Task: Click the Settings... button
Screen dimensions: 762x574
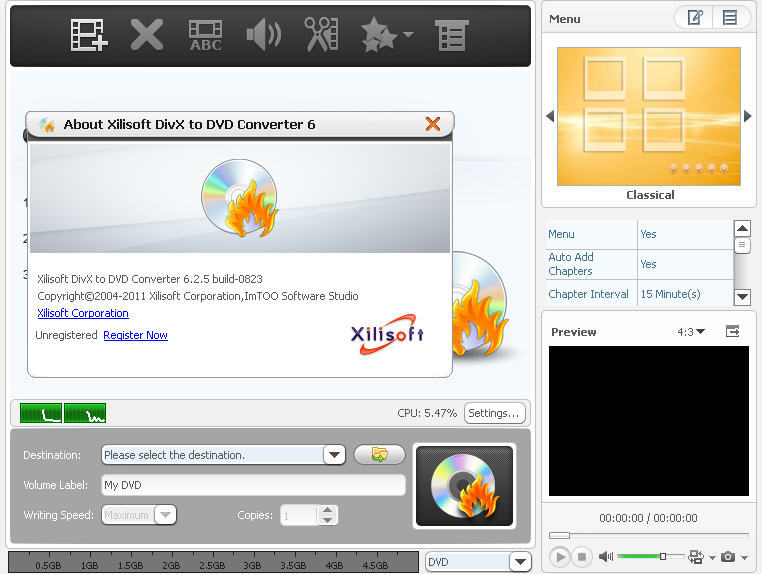Action: coord(494,413)
